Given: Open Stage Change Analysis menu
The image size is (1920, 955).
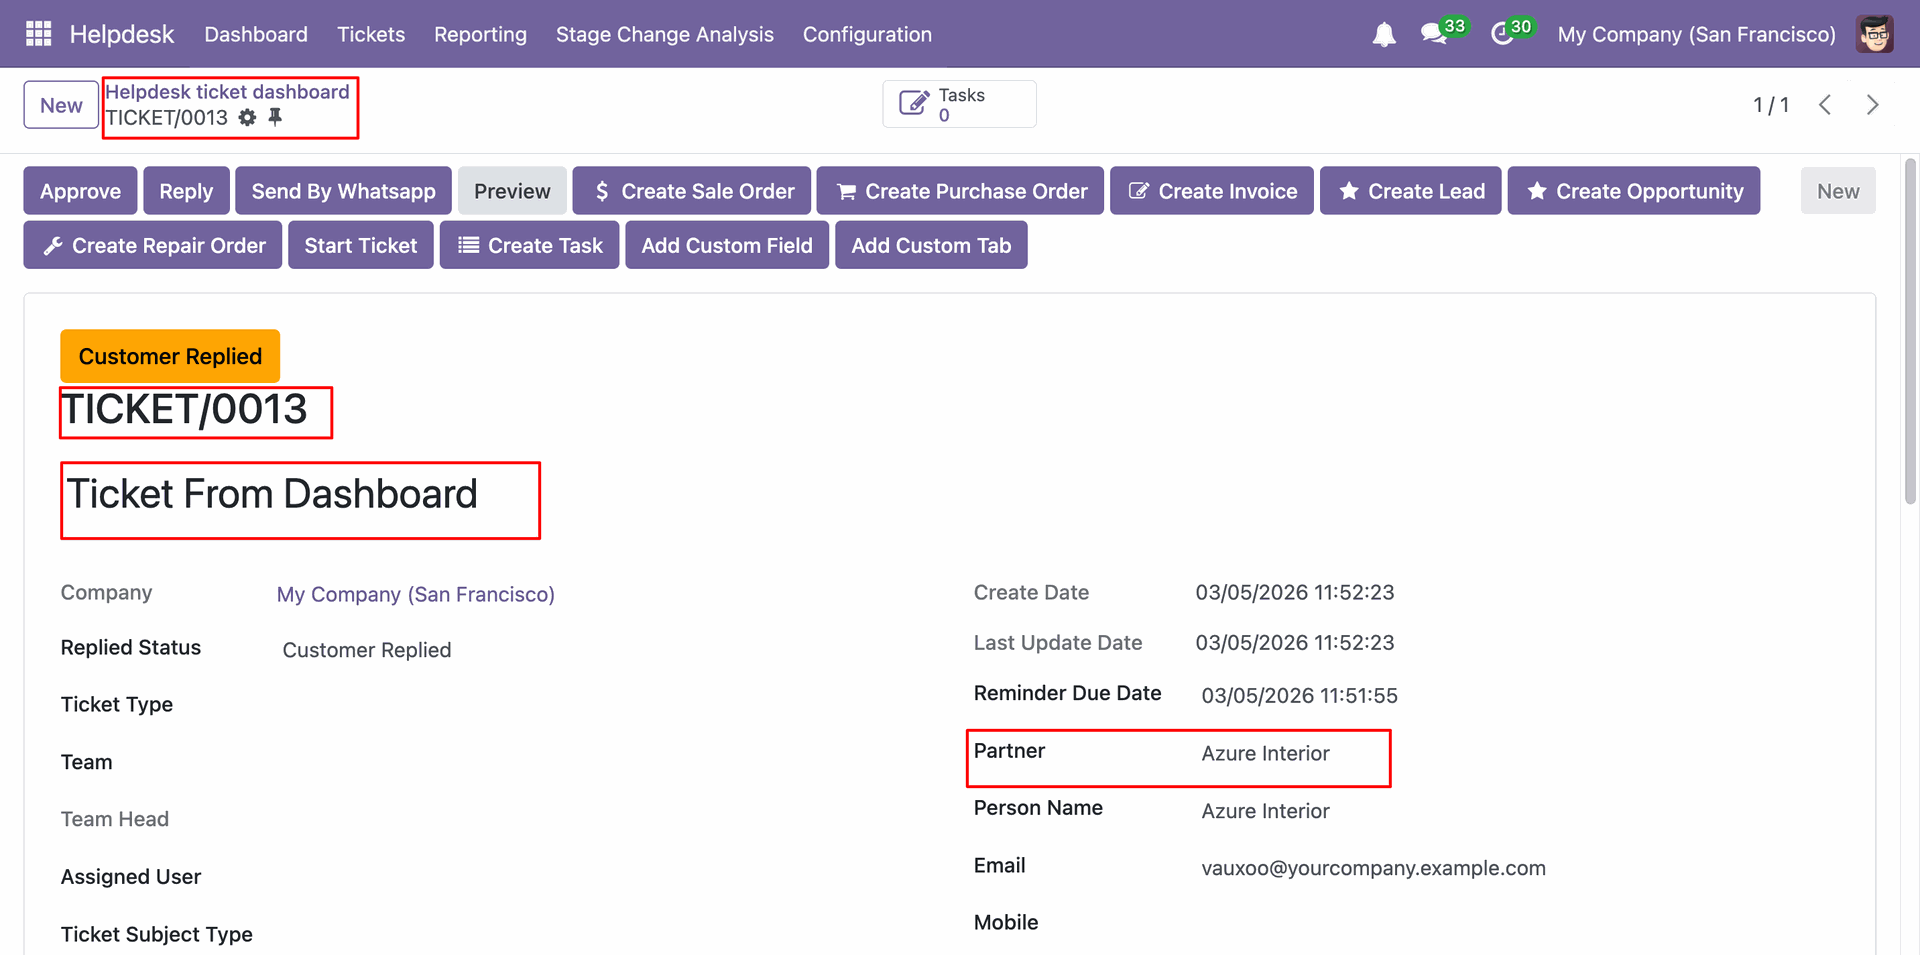Looking at the screenshot, I should coord(664,34).
